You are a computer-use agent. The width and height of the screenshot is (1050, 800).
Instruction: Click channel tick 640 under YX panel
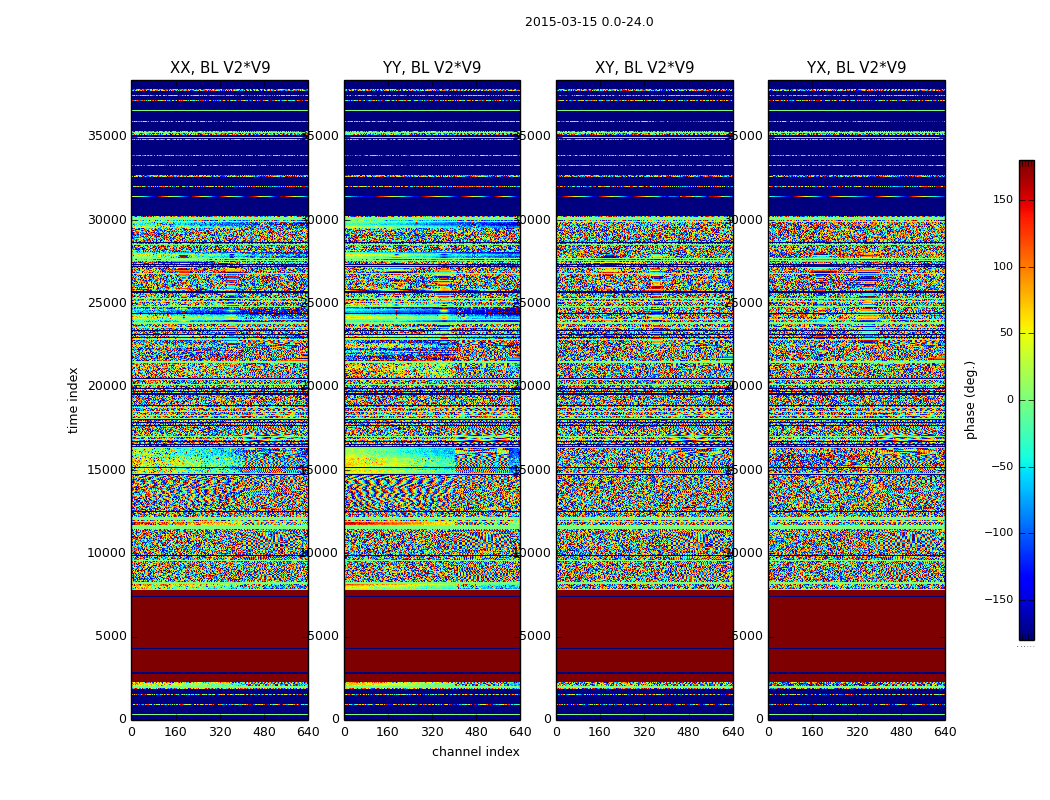coord(945,732)
